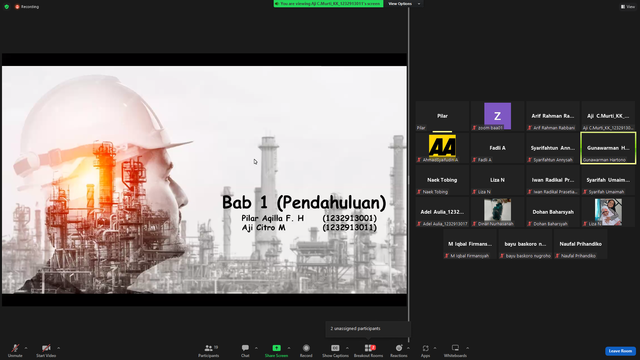
Task: Select Adel Aulia_1232913017 tile
Action: [x=442, y=212]
